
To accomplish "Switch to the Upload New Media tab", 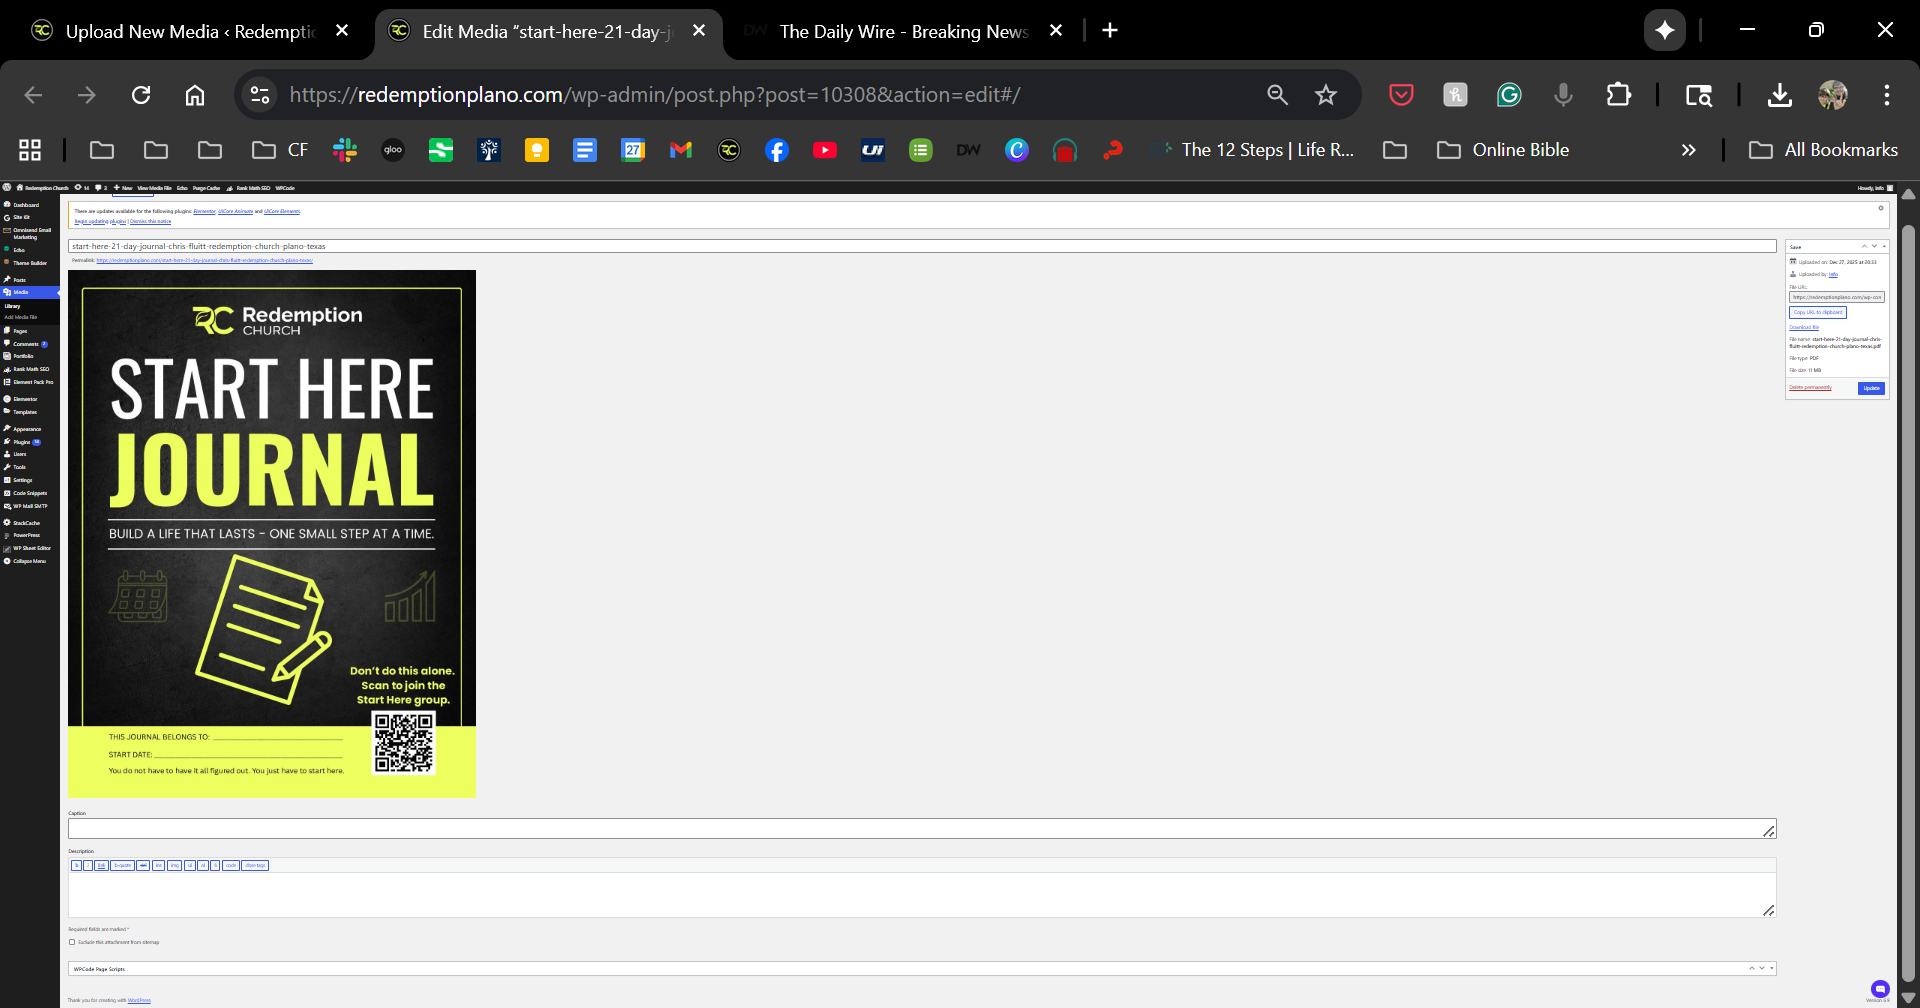I will coord(190,31).
